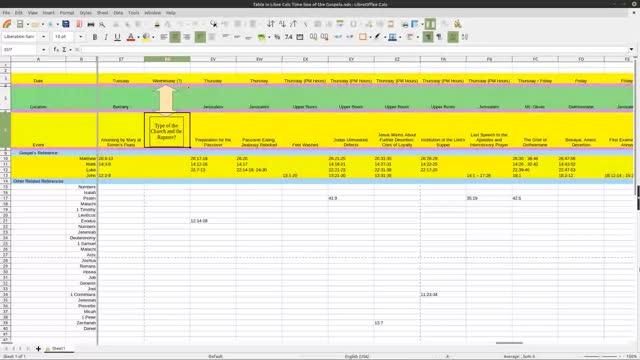Adjust the zoom slider in the status bar

pos(603,356)
